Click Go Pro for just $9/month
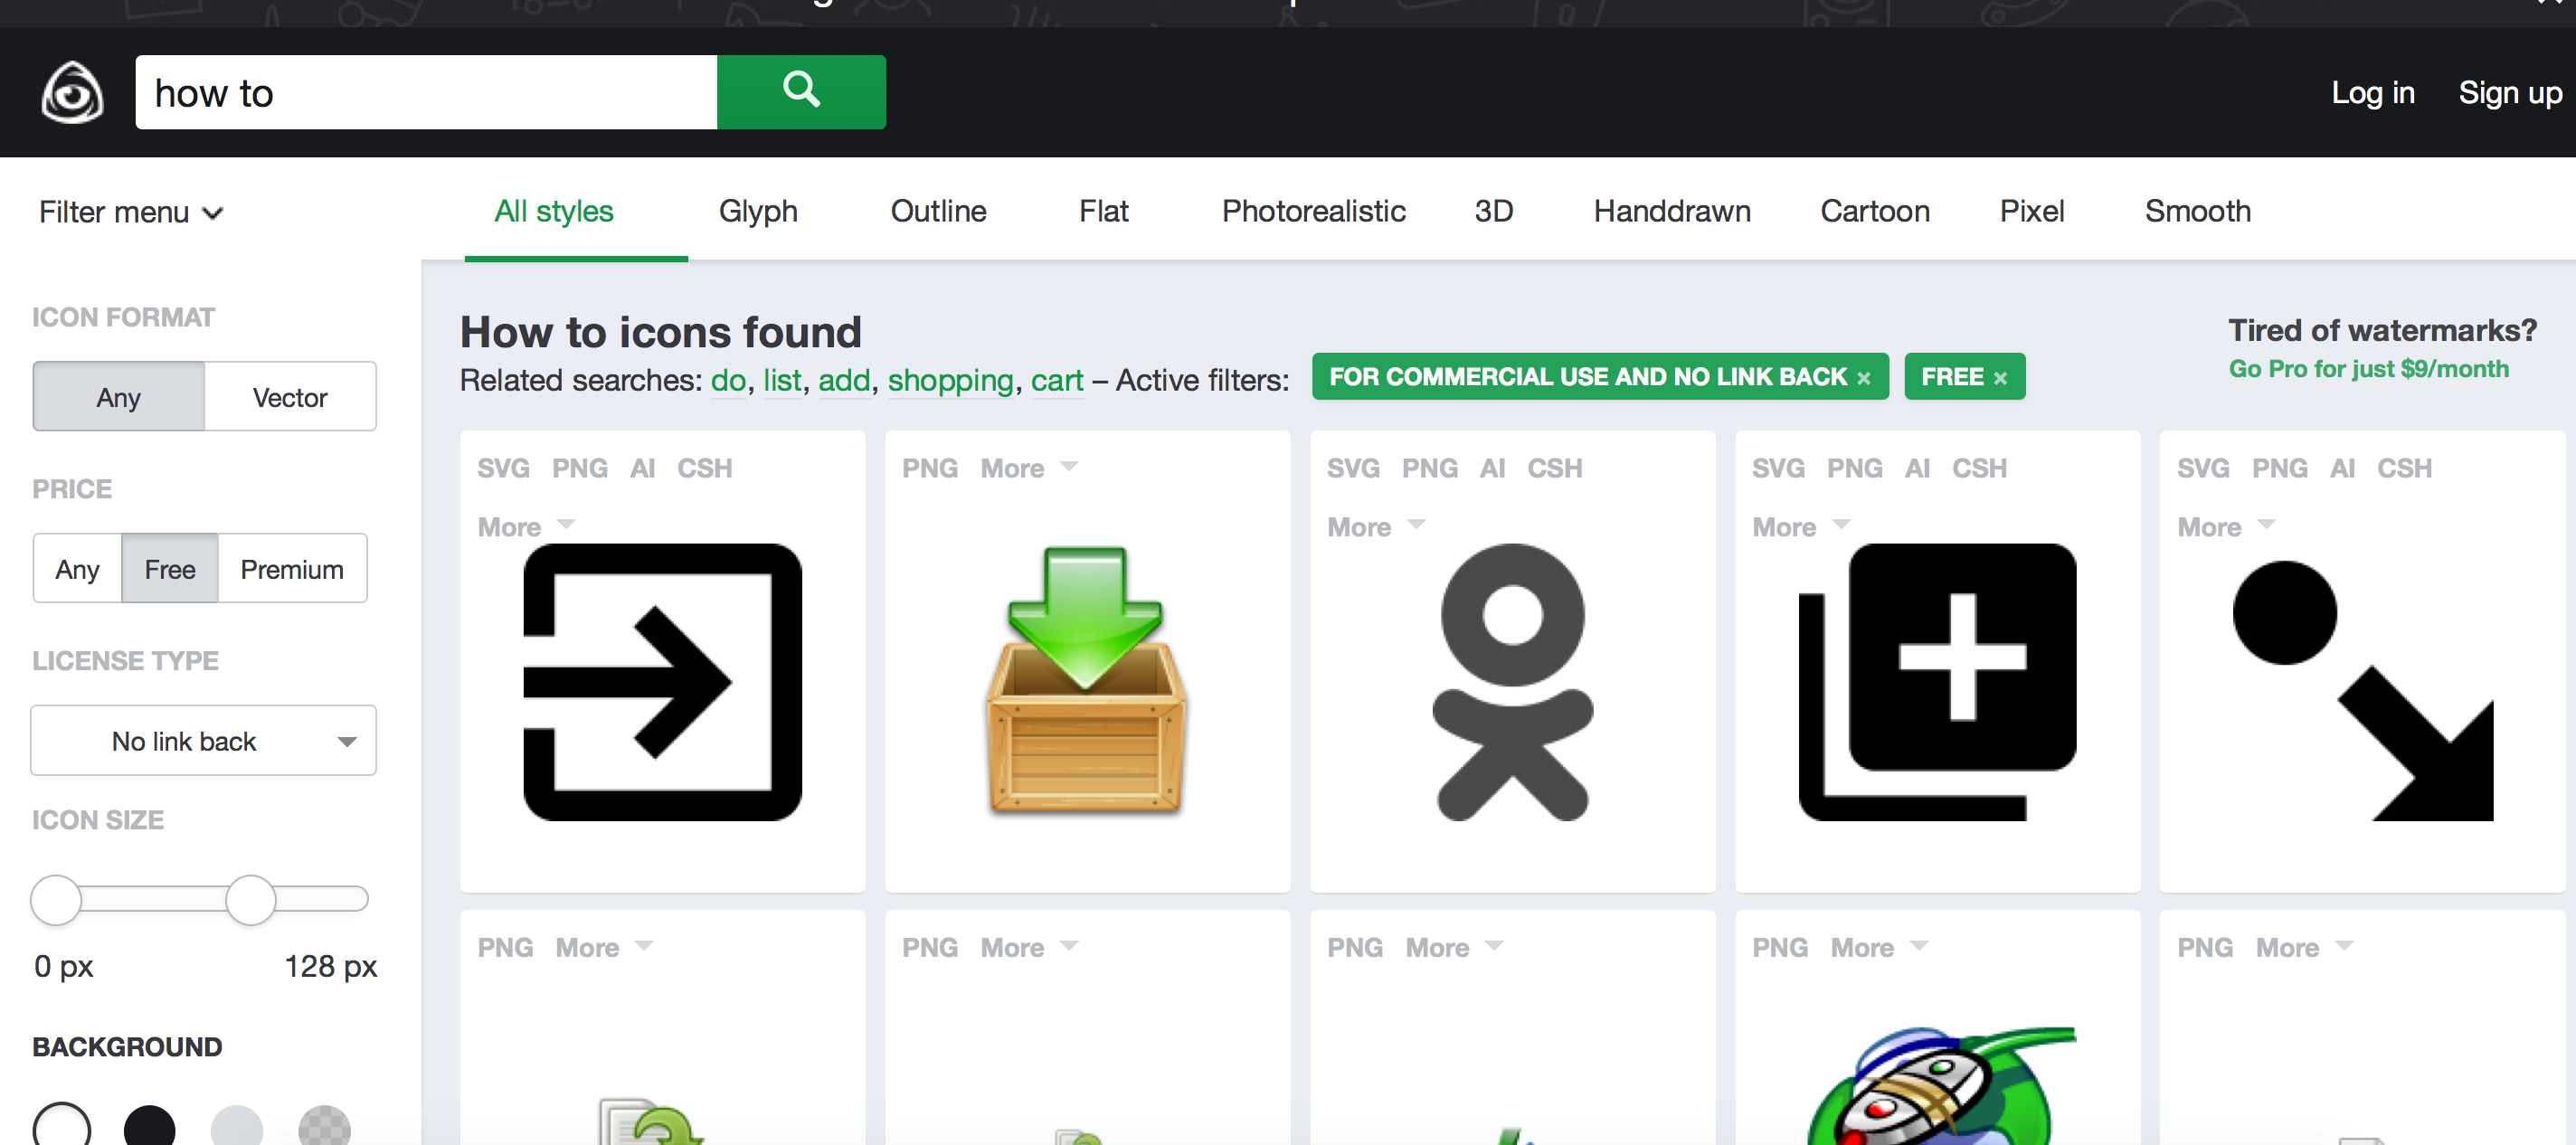This screenshot has width=2576, height=1145. pyautogui.click(x=2368, y=369)
